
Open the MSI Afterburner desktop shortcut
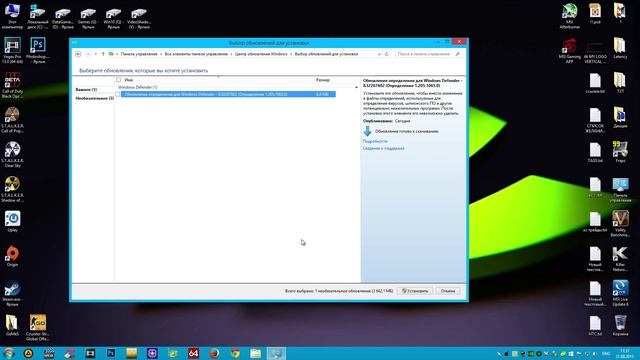pyautogui.click(x=569, y=16)
